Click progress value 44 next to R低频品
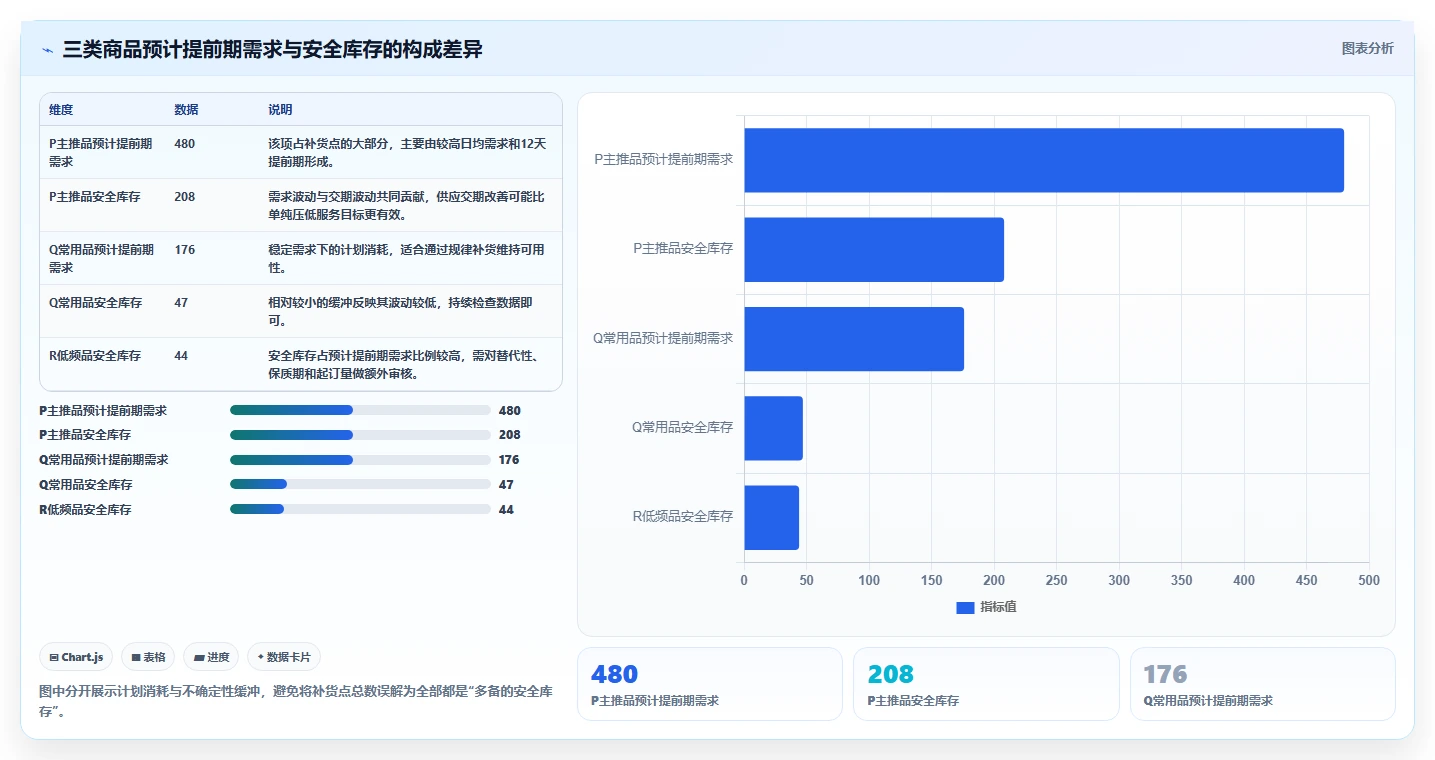 point(506,510)
